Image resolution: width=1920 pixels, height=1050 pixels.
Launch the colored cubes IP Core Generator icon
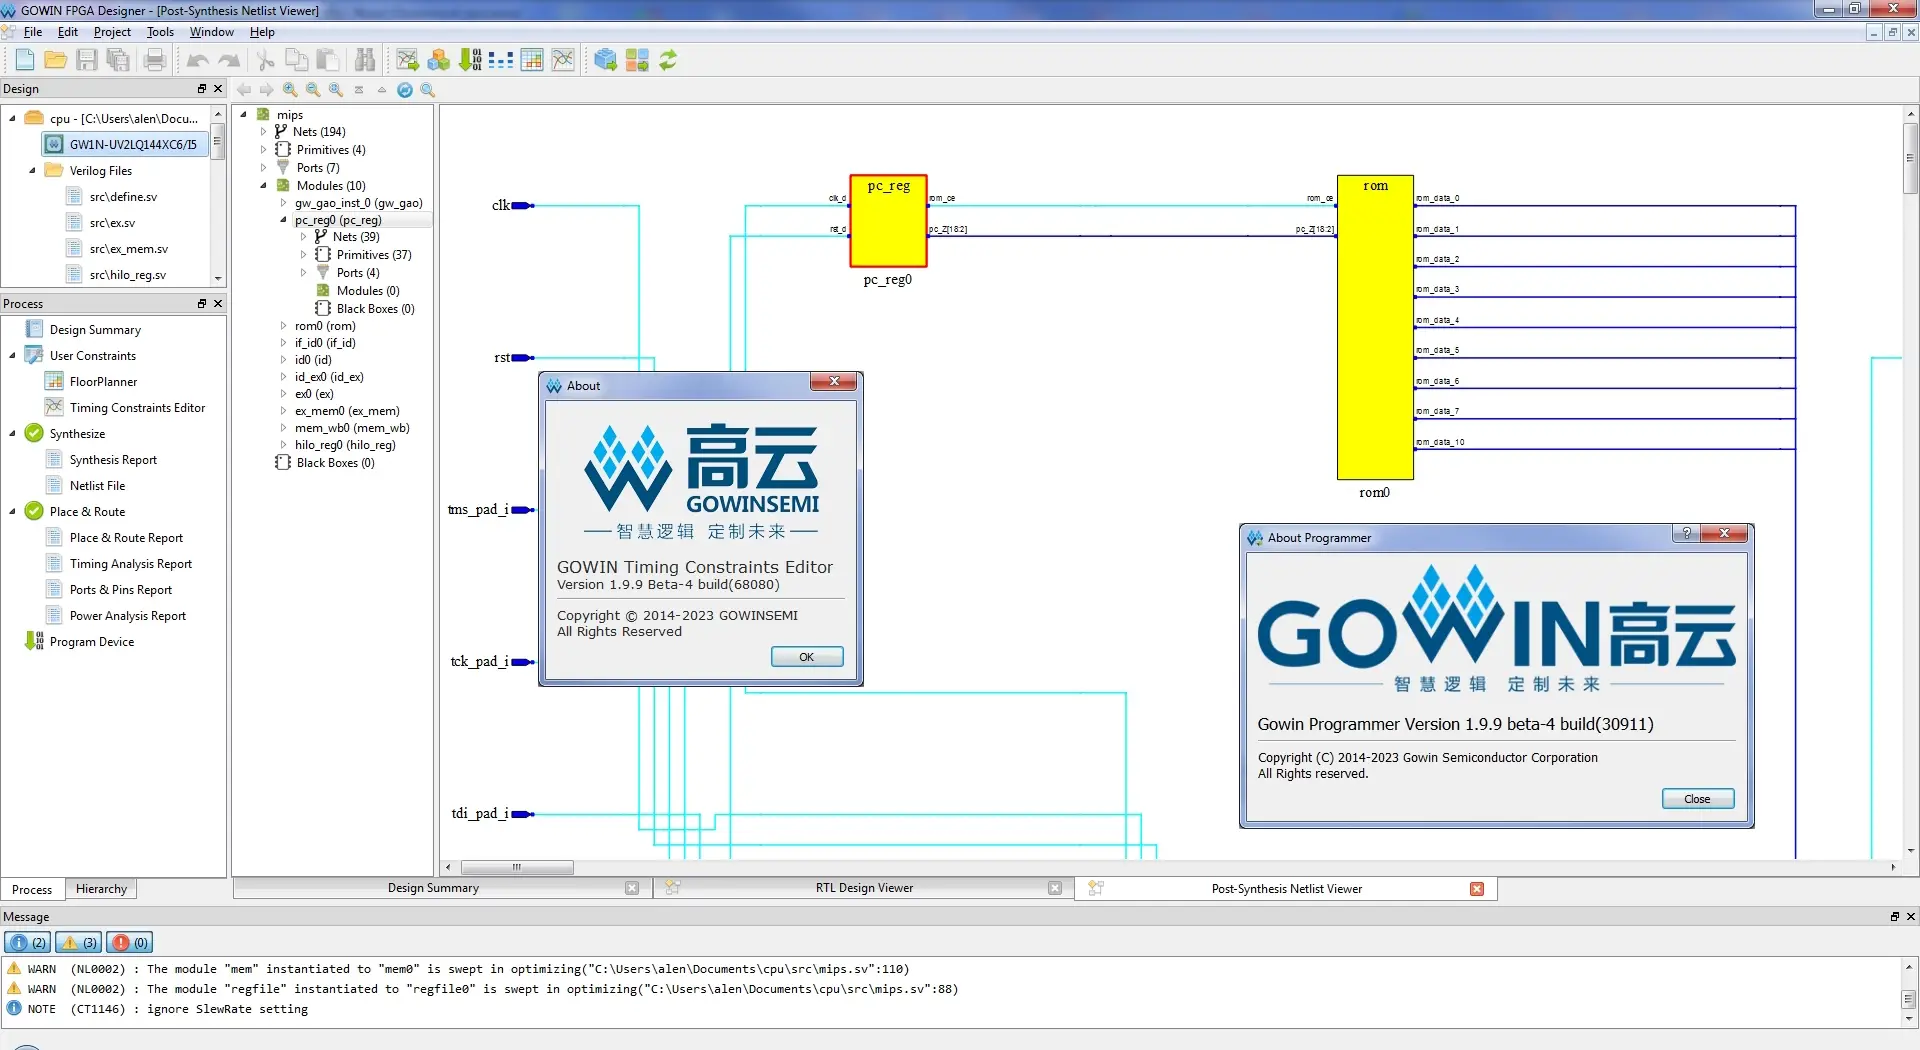(438, 60)
